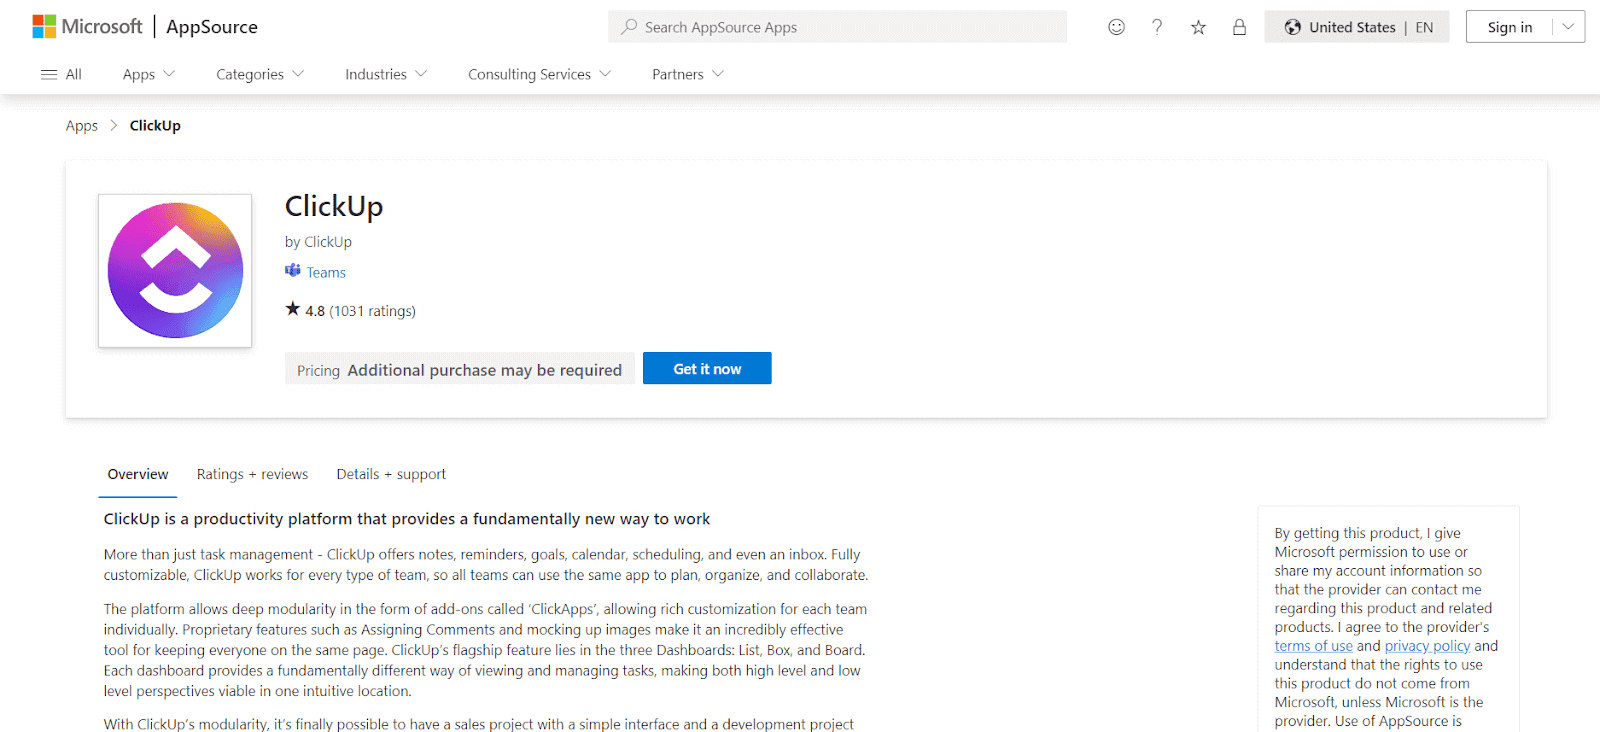Open the Industries dropdown
1600x732 pixels.
(385, 74)
